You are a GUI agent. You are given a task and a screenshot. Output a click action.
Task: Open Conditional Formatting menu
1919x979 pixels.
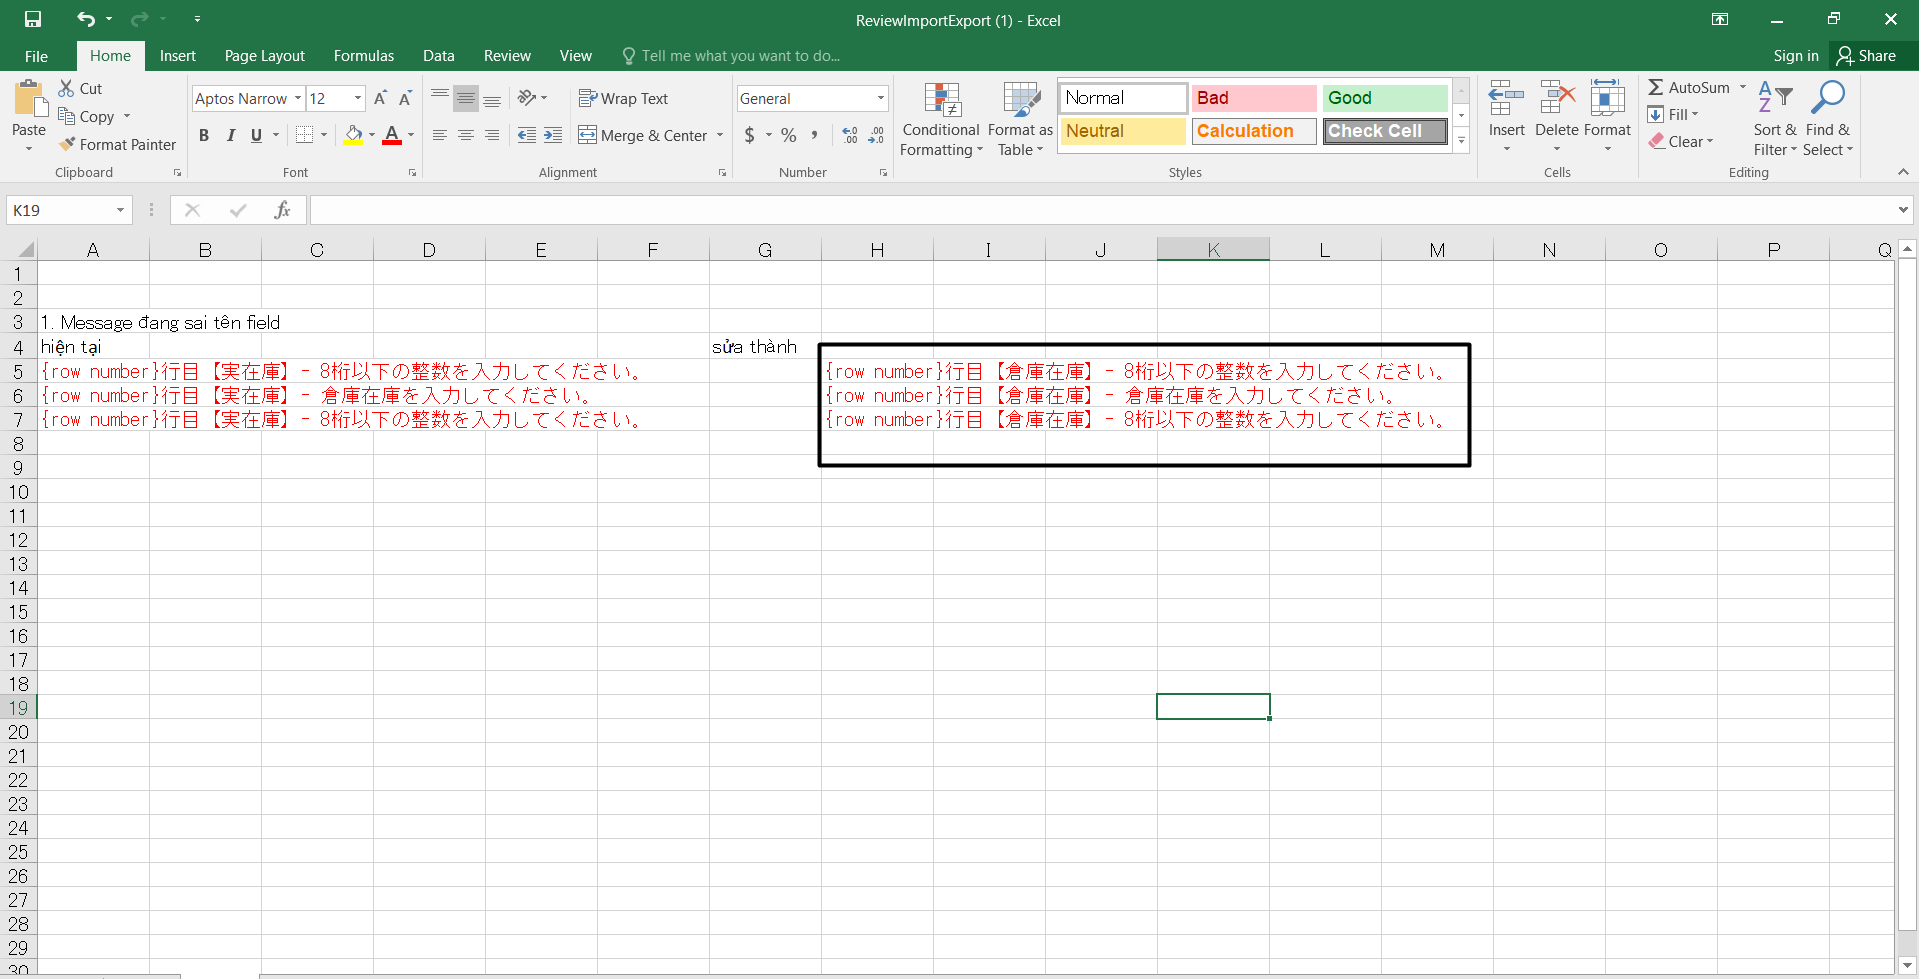(941, 120)
